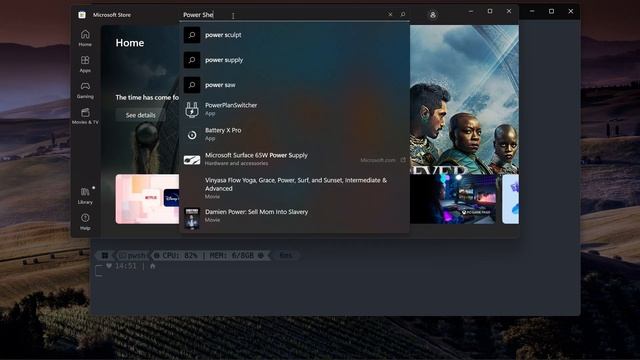Select the 'power sculpt' suggestion
The width and height of the screenshot is (640, 360).
click(294, 35)
